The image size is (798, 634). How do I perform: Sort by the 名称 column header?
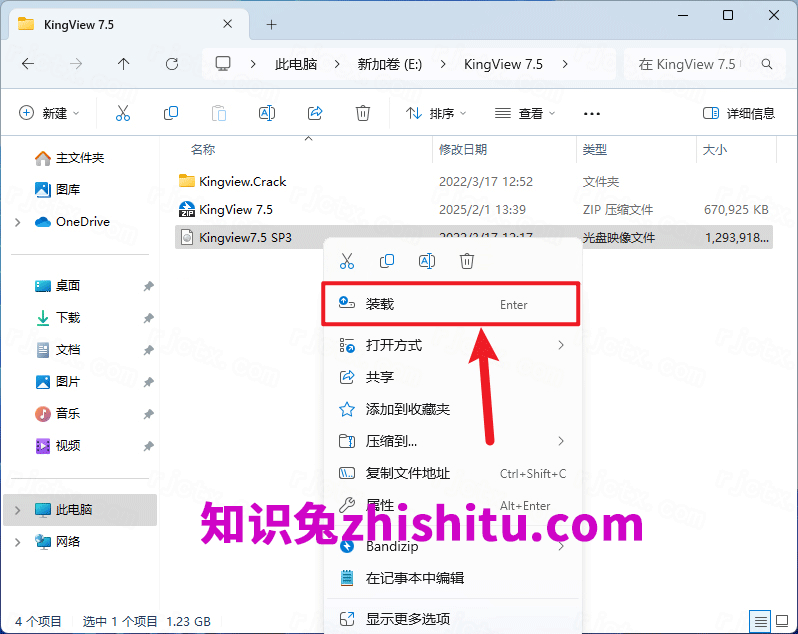[203, 150]
